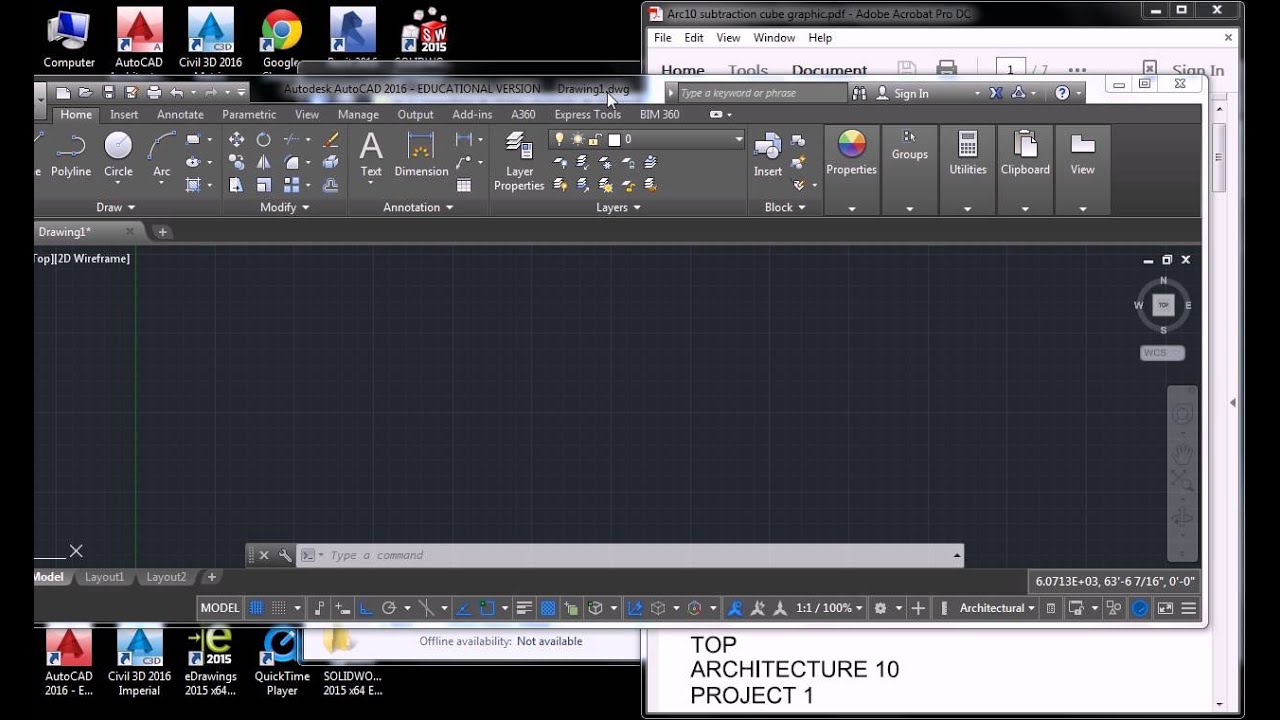Expand the Layers panel dropdown
Screen dimensions: 1280x720
click(618, 207)
